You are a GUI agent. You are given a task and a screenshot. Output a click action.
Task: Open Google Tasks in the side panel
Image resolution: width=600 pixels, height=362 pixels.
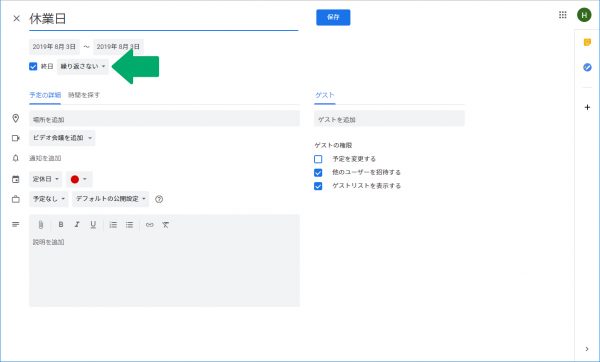pyautogui.click(x=587, y=67)
